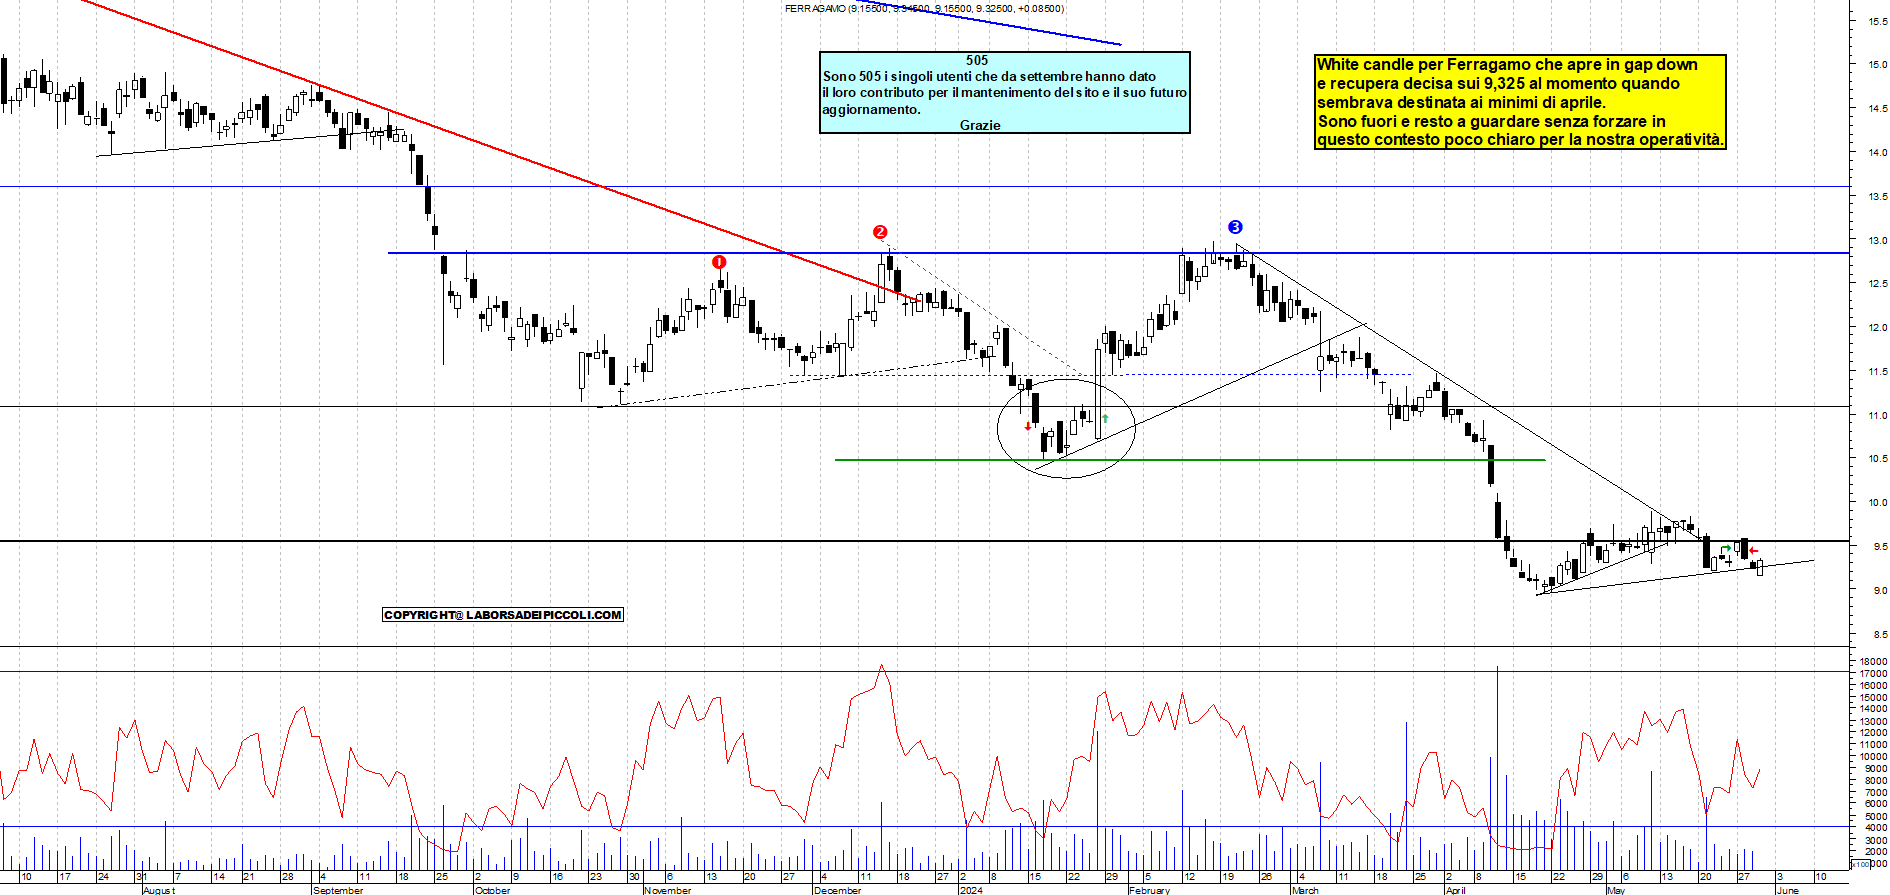Click the green right-turn arrow near late May candles
This screenshot has width=1890, height=895.
pos(1726,548)
